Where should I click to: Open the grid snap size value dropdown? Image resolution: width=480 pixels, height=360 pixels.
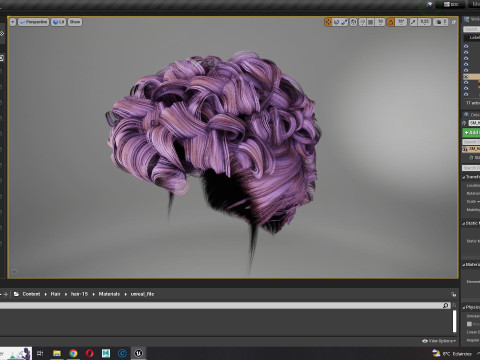click(x=380, y=22)
